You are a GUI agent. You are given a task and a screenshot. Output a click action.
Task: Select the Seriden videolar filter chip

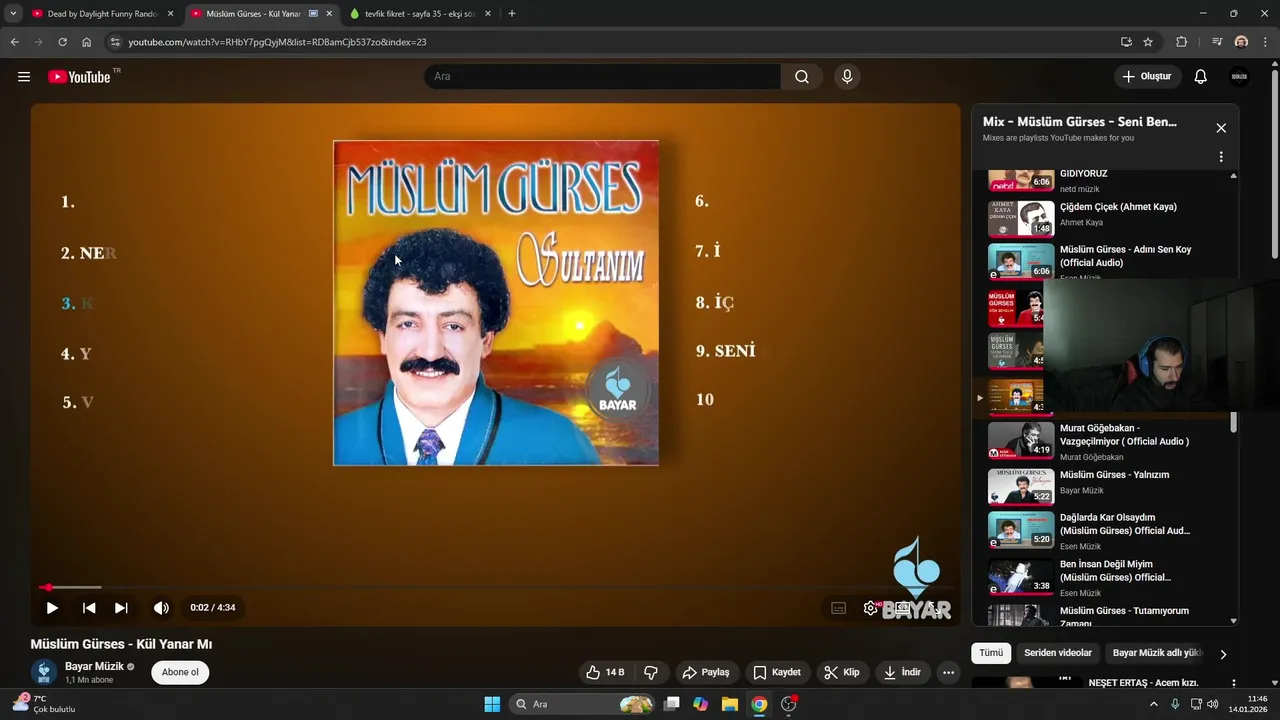click(x=1058, y=653)
